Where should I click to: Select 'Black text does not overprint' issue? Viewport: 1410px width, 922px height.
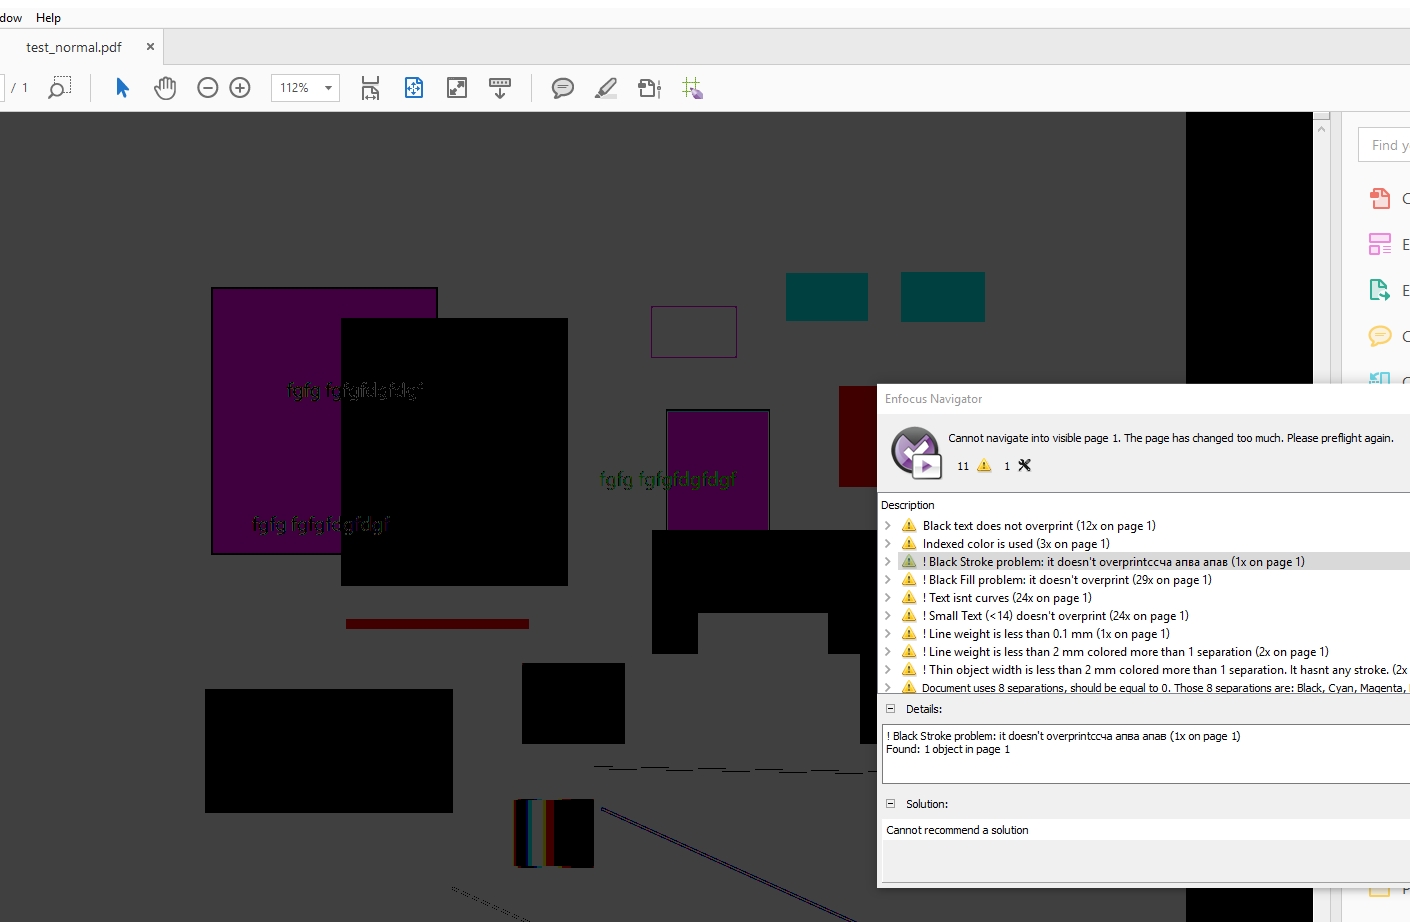pyautogui.click(x=1039, y=526)
